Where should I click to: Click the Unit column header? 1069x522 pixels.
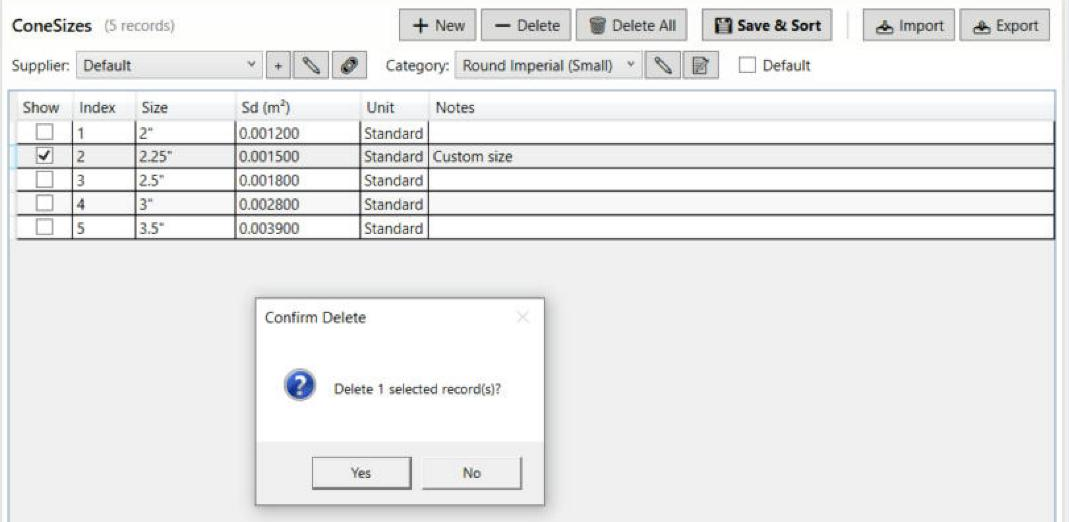click(x=394, y=108)
